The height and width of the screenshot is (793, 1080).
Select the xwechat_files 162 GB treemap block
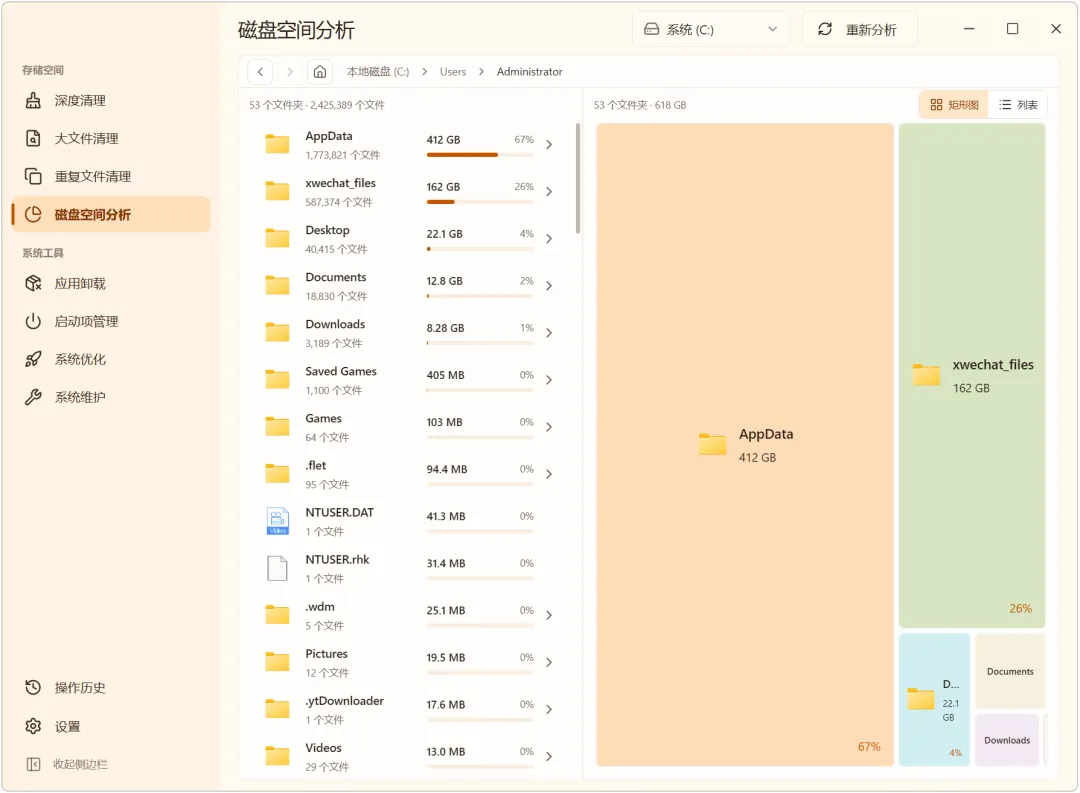(972, 375)
